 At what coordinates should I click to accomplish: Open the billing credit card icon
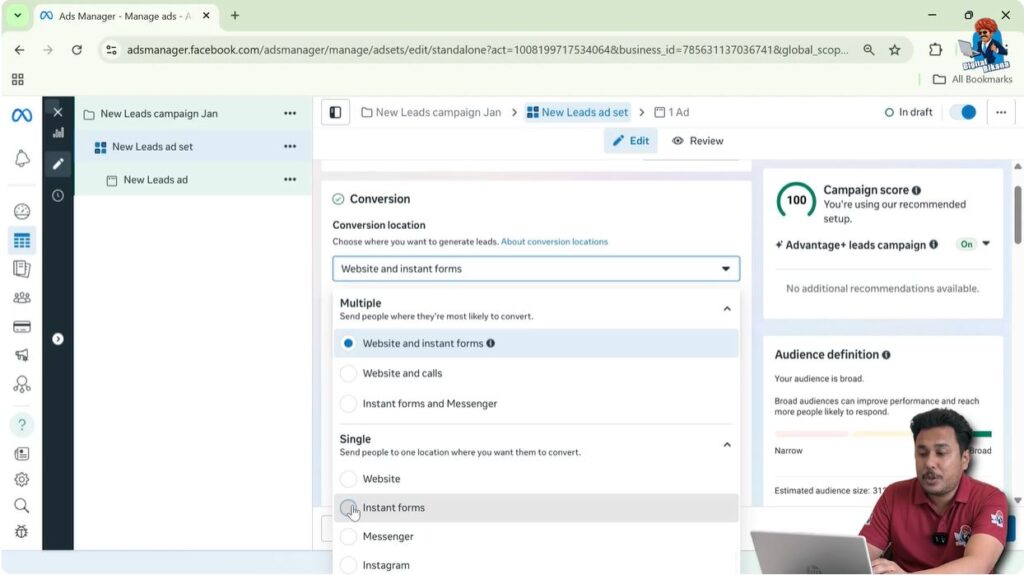pyautogui.click(x=22, y=327)
